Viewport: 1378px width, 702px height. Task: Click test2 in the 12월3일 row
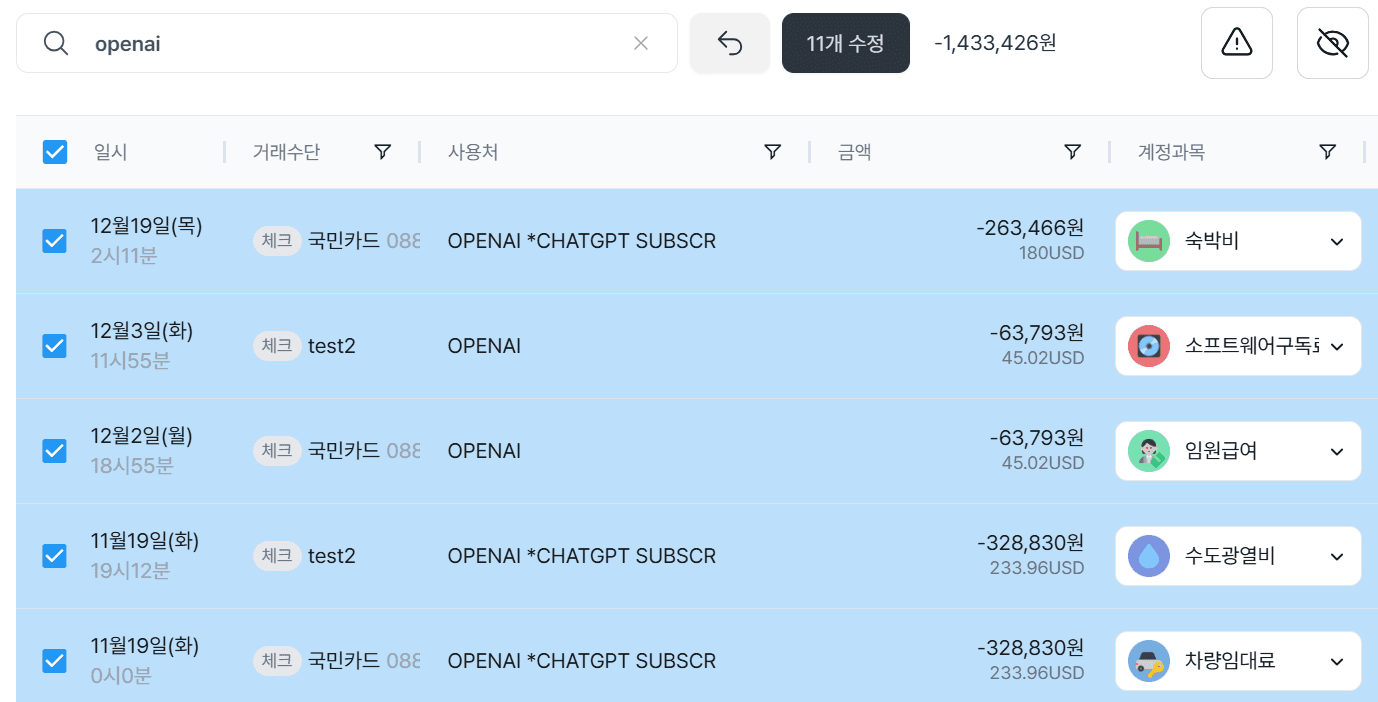pos(332,346)
